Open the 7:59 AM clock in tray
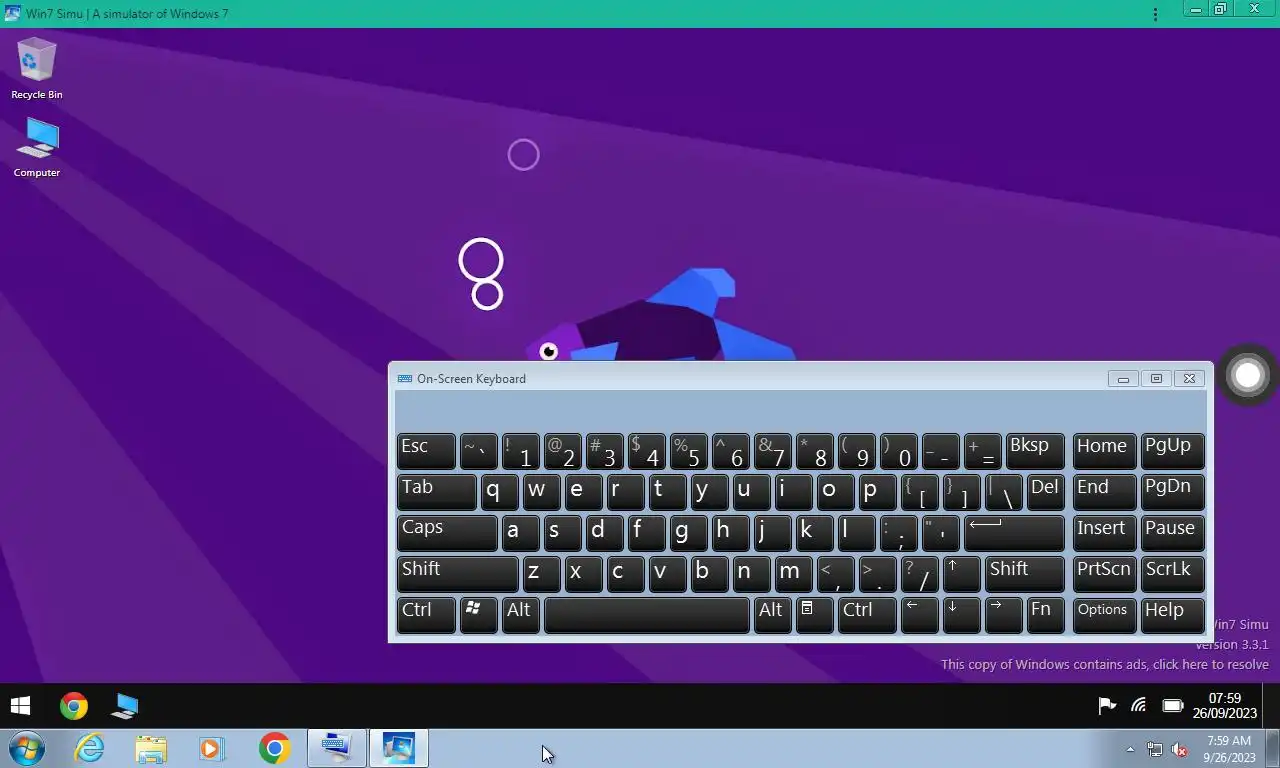 click(1229, 749)
